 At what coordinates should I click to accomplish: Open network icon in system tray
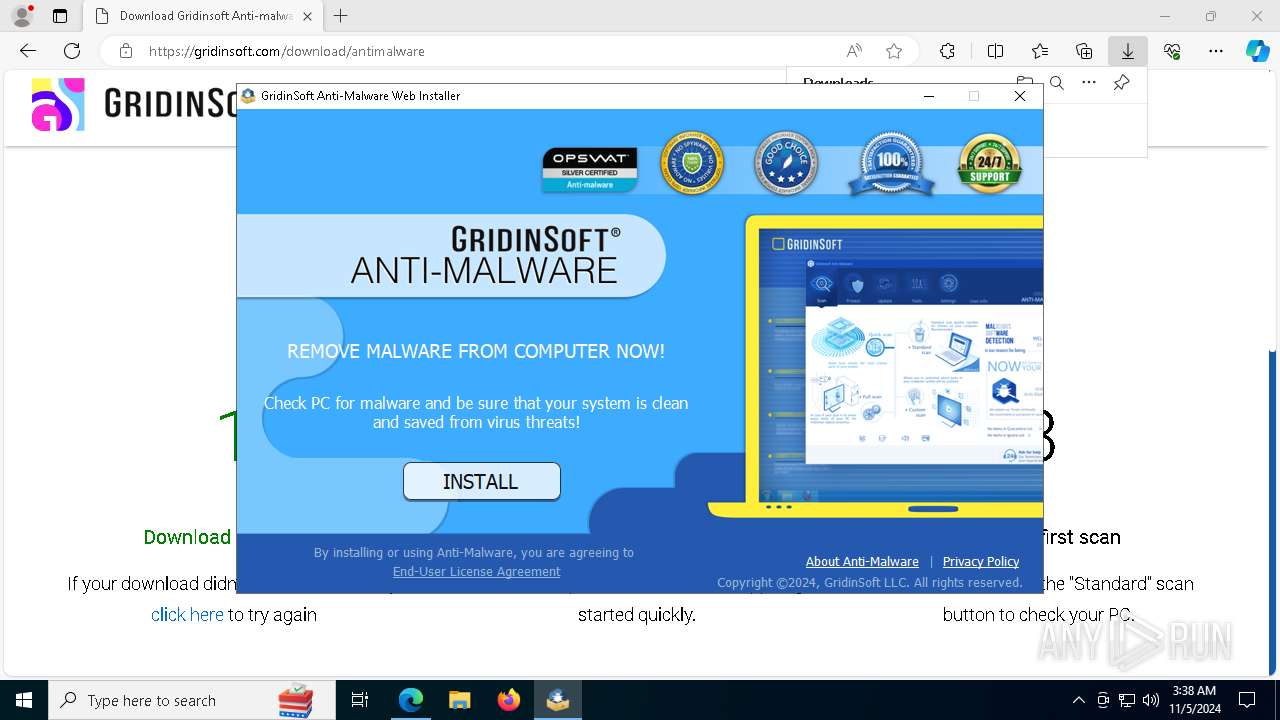1127,700
